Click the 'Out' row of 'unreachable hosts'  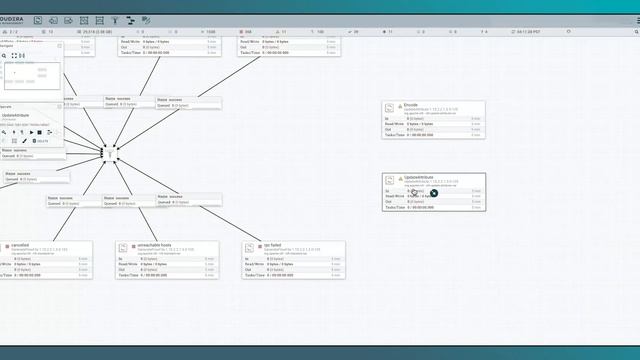[x=167, y=270]
